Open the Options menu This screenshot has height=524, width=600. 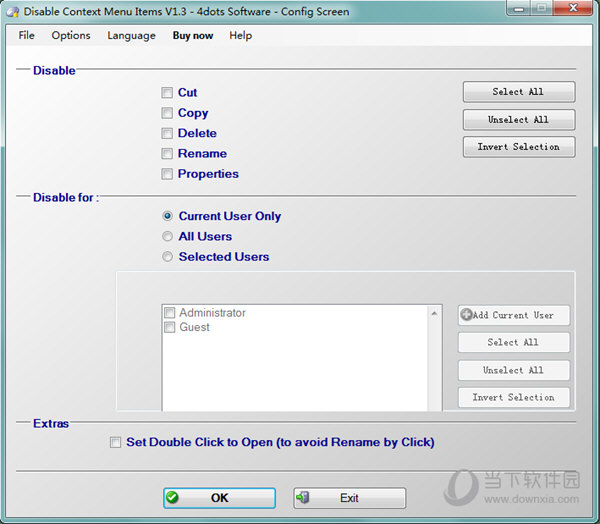tap(71, 35)
